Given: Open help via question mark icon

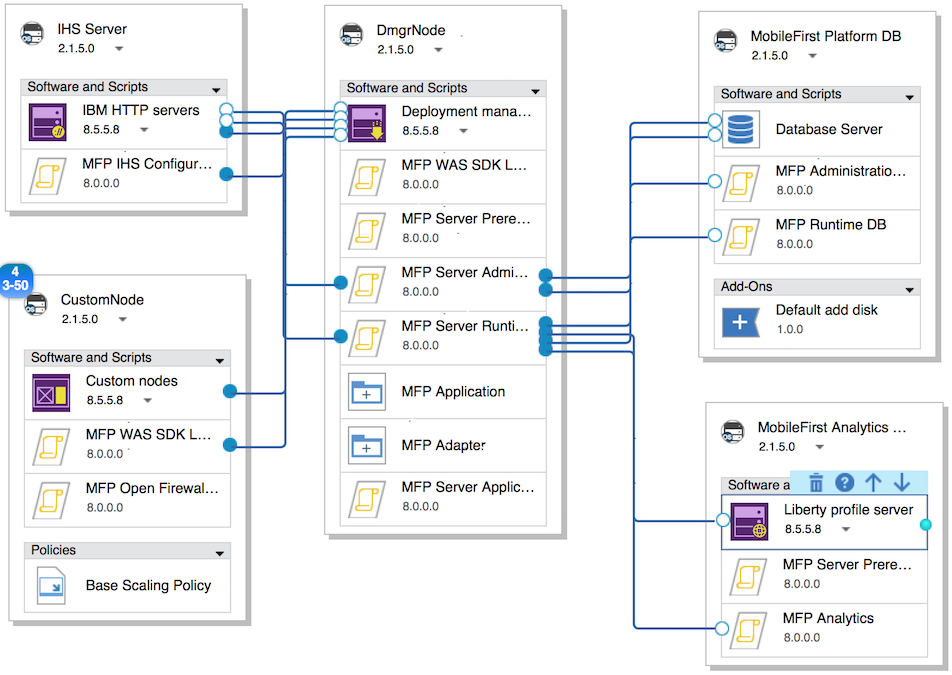Looking at the screenshot, I should point(845,483).
